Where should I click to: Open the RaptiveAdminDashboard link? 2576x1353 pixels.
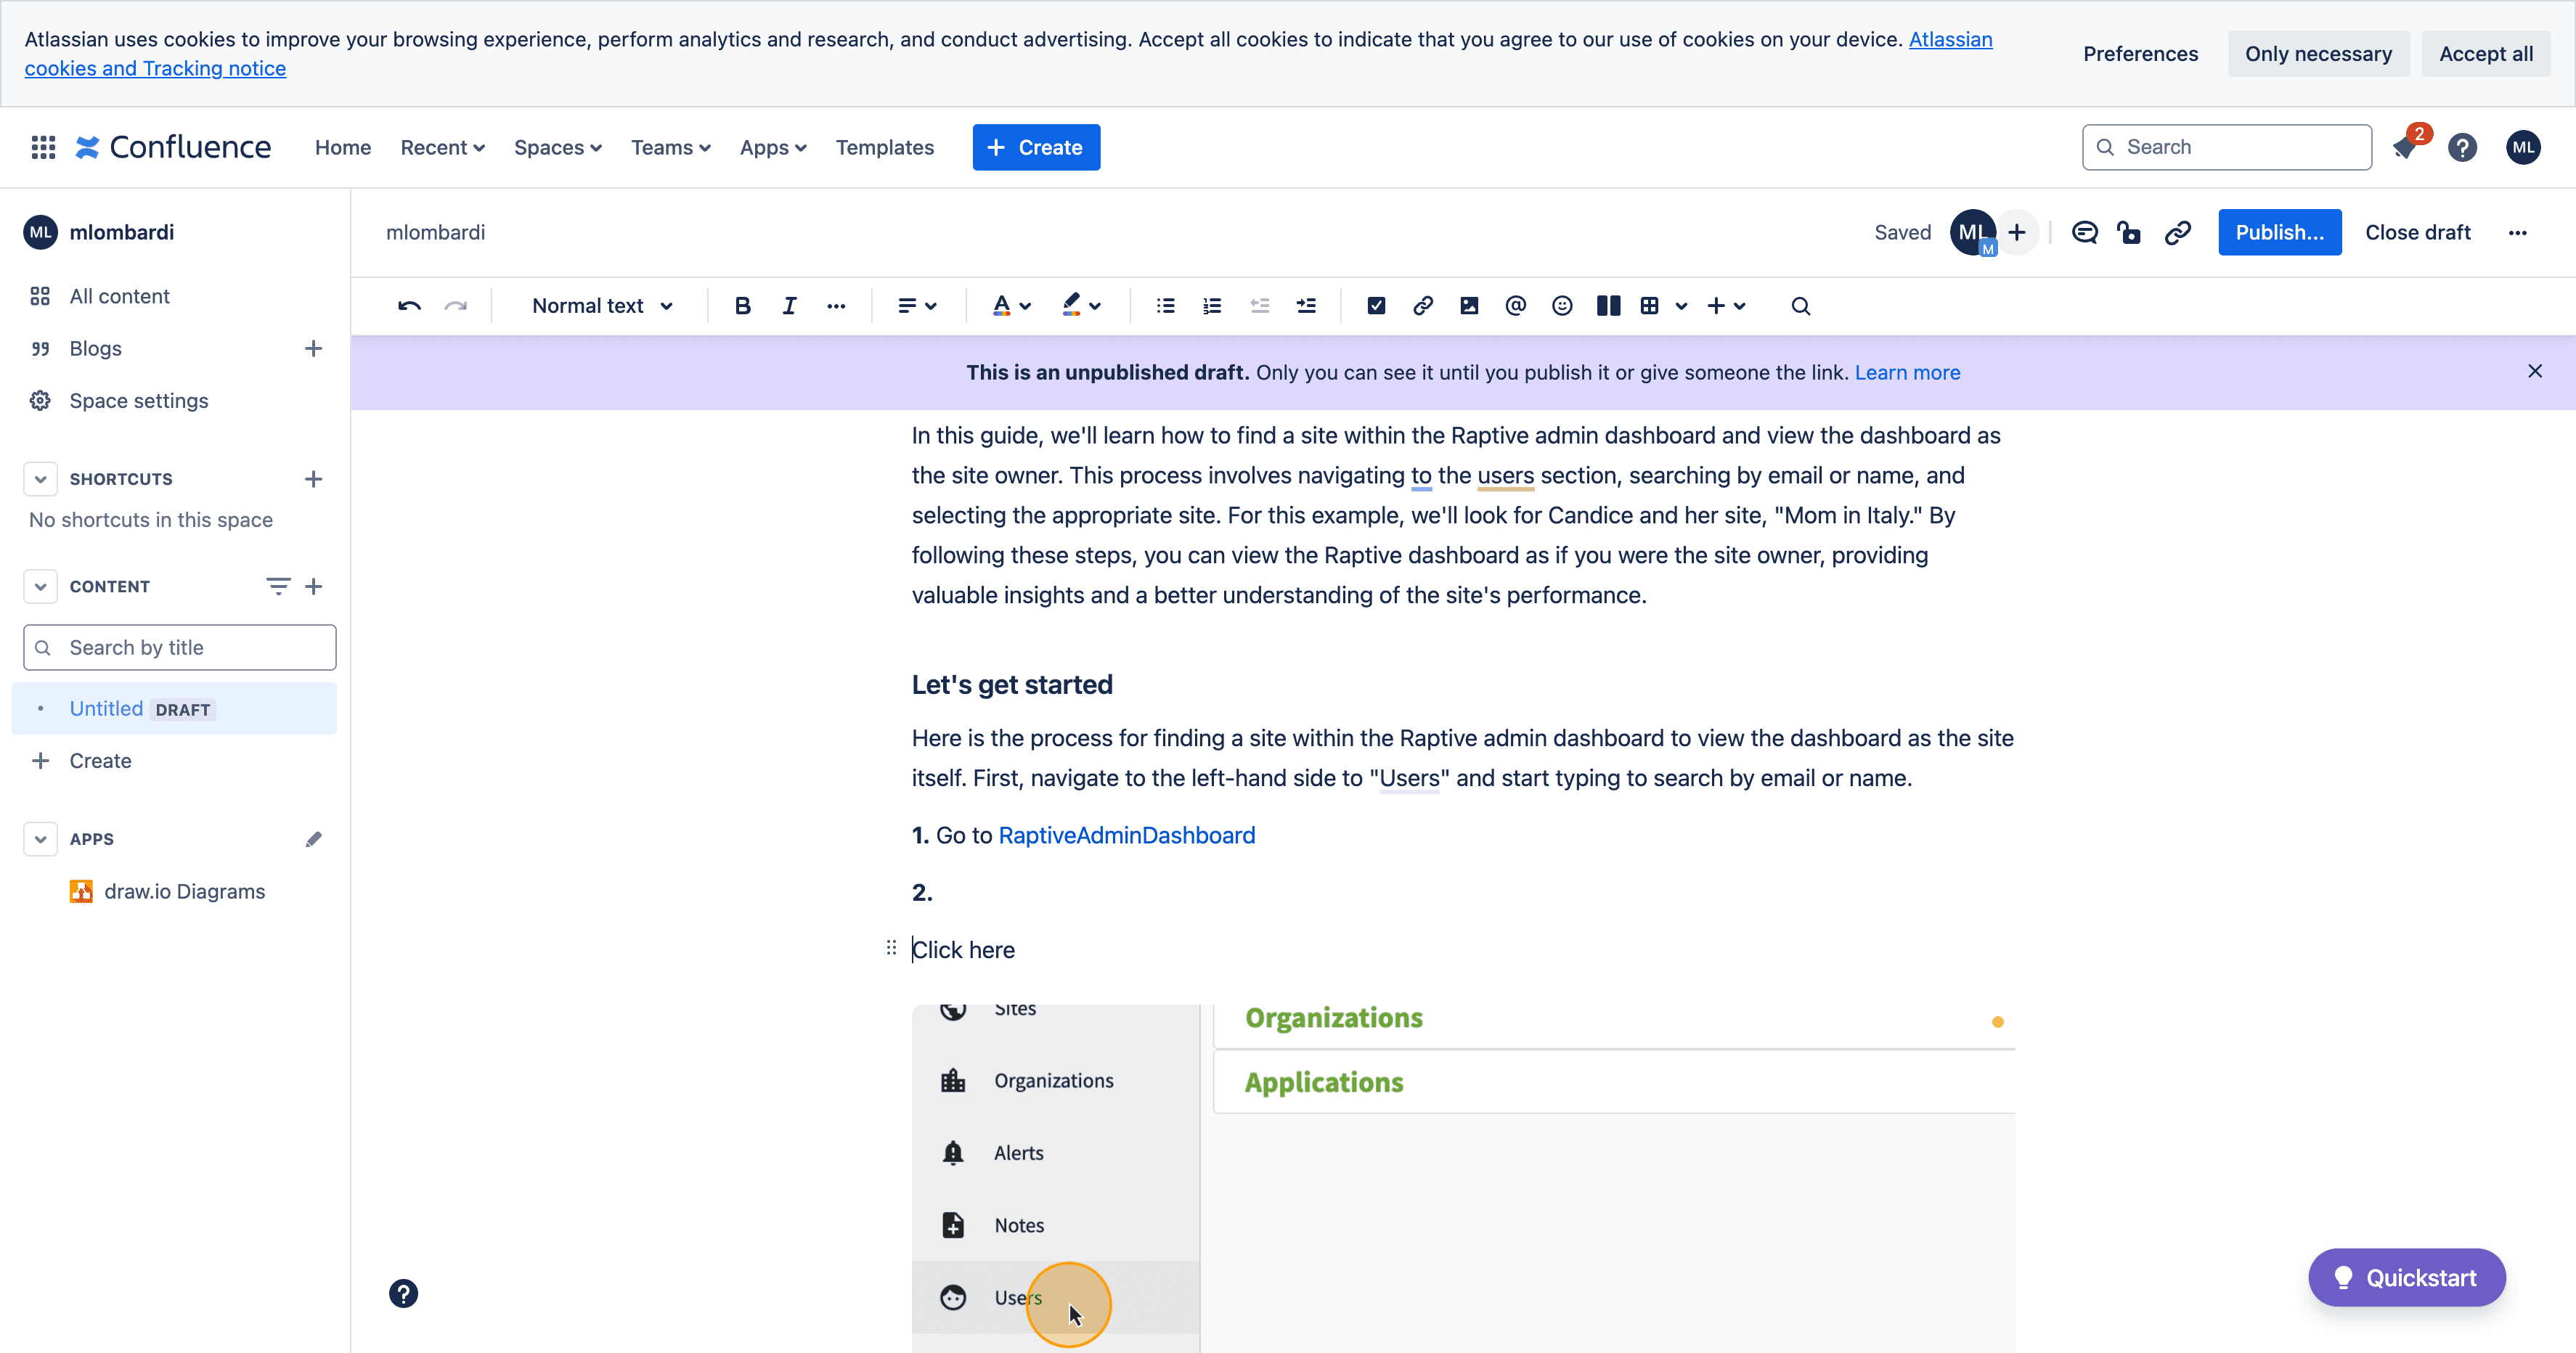pyautogui.click(x=1126, y=836)
